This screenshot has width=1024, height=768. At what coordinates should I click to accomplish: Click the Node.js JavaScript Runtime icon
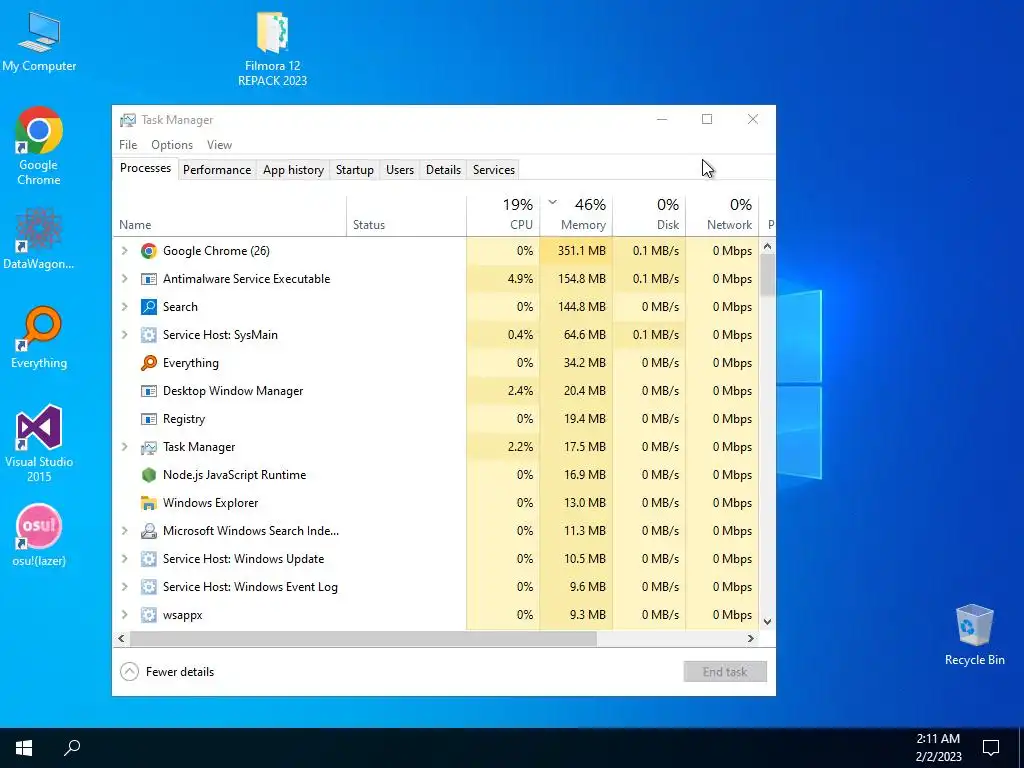click(x=149, y=475)
